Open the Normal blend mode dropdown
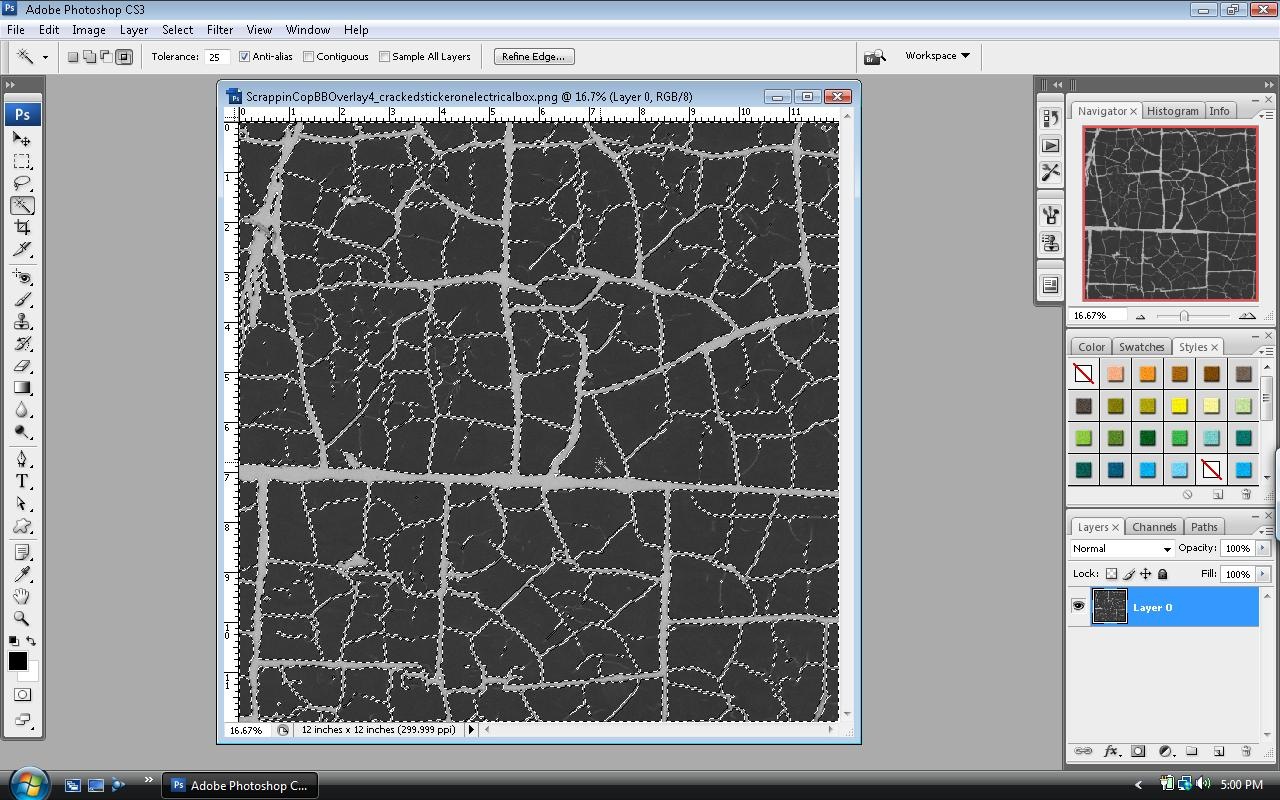 (1121, 549)
